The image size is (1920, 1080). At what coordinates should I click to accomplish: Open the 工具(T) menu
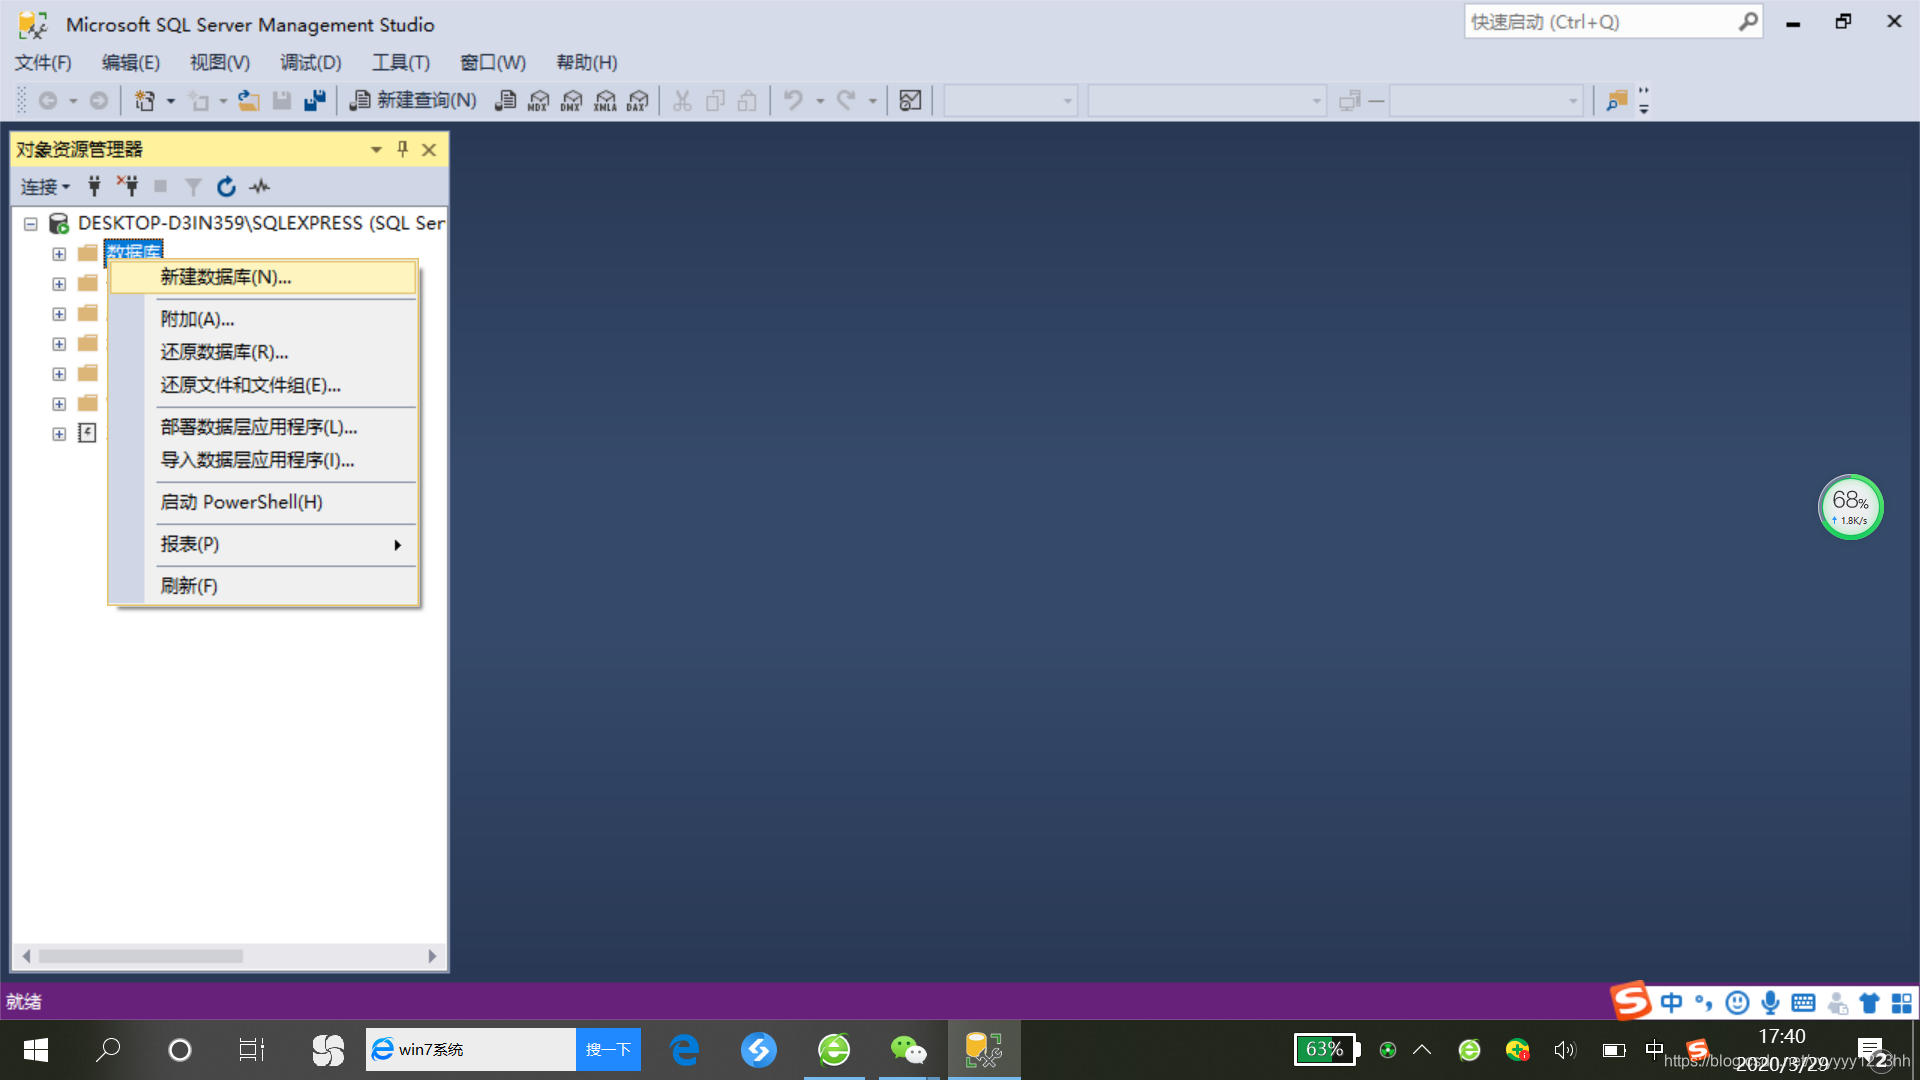[x=401, y=62]
